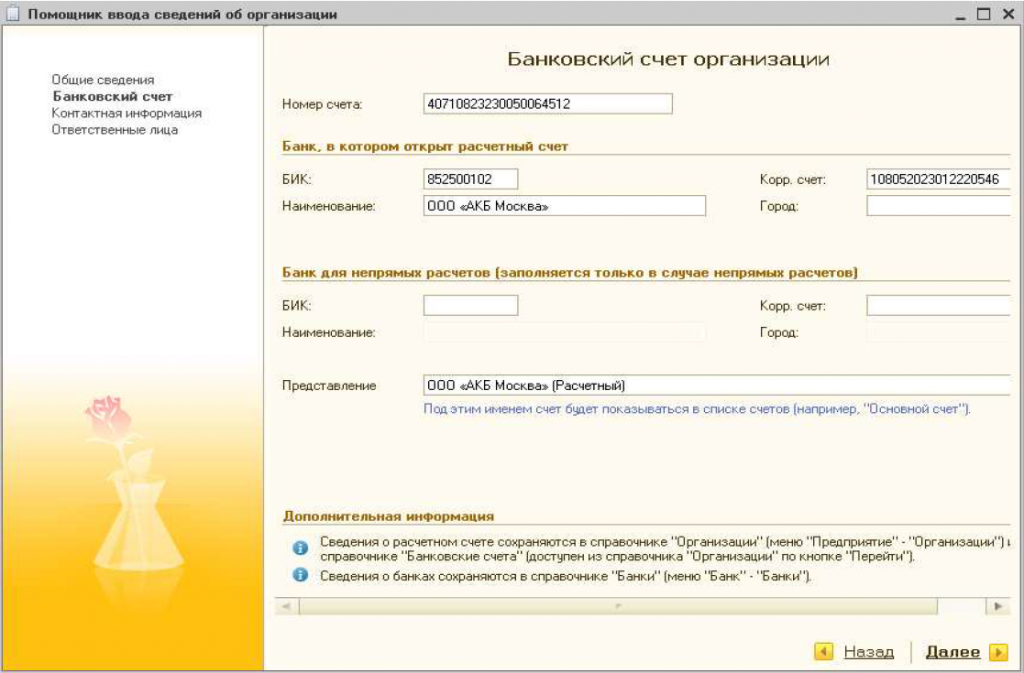Click the rose in vase picture
Viewport: 1024px width, 673px height.
pyautogui.click(x=130, y=480)
